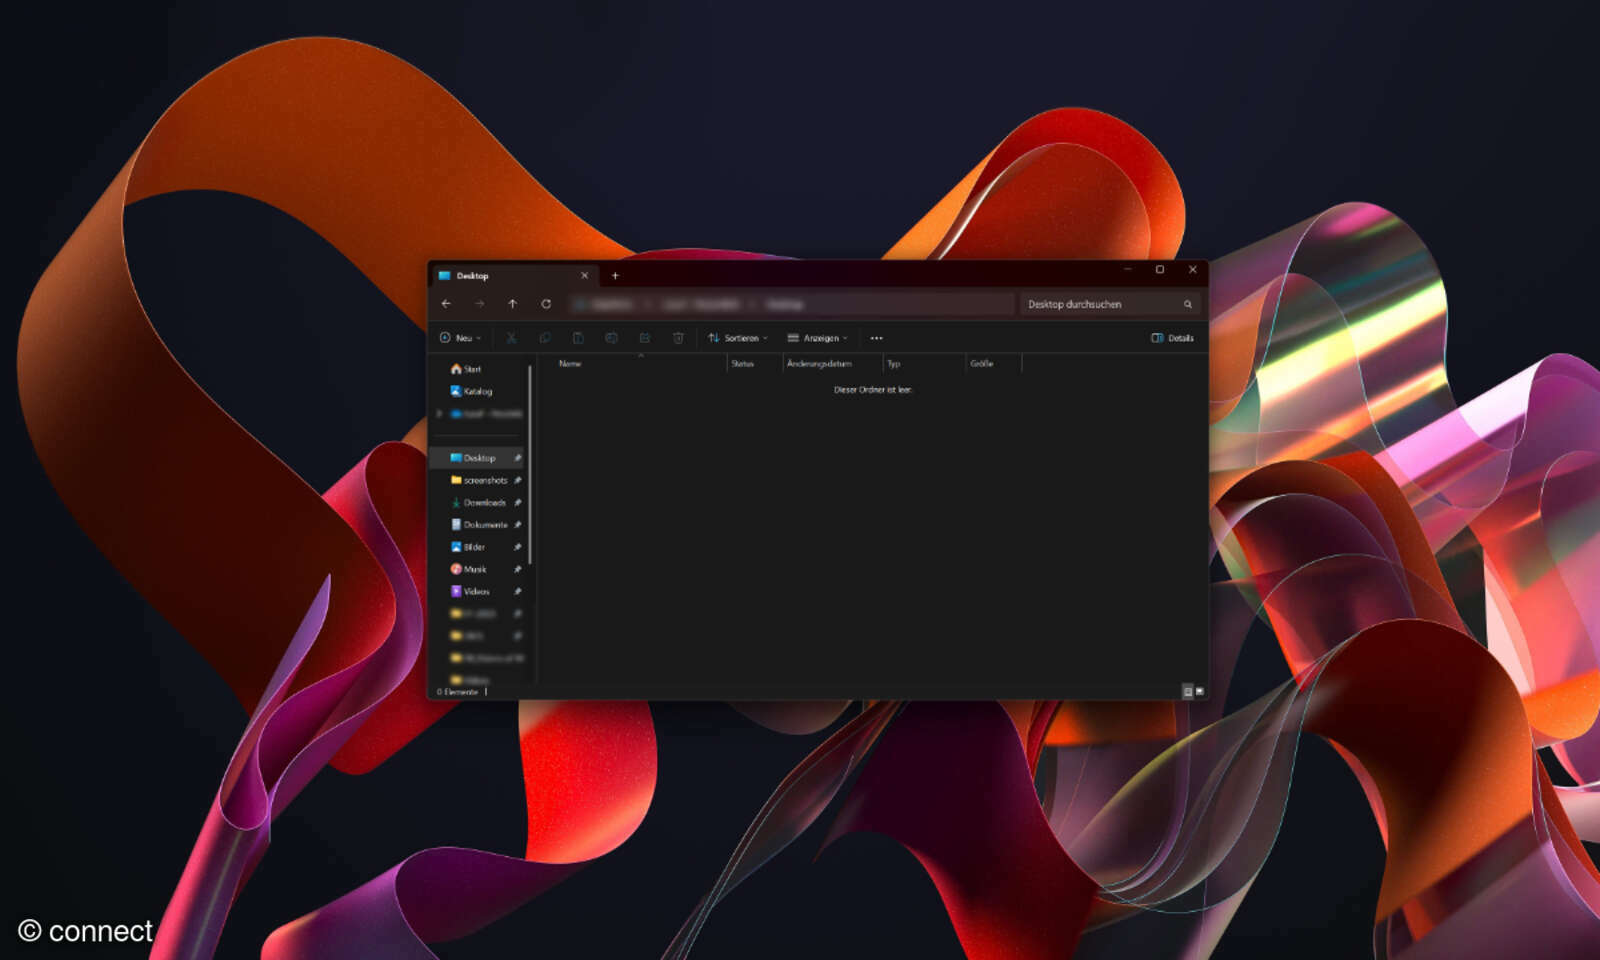Select the Cut icon in the toolbar
Viewport: 1600px width, 960px height.
tap(511, 338)
